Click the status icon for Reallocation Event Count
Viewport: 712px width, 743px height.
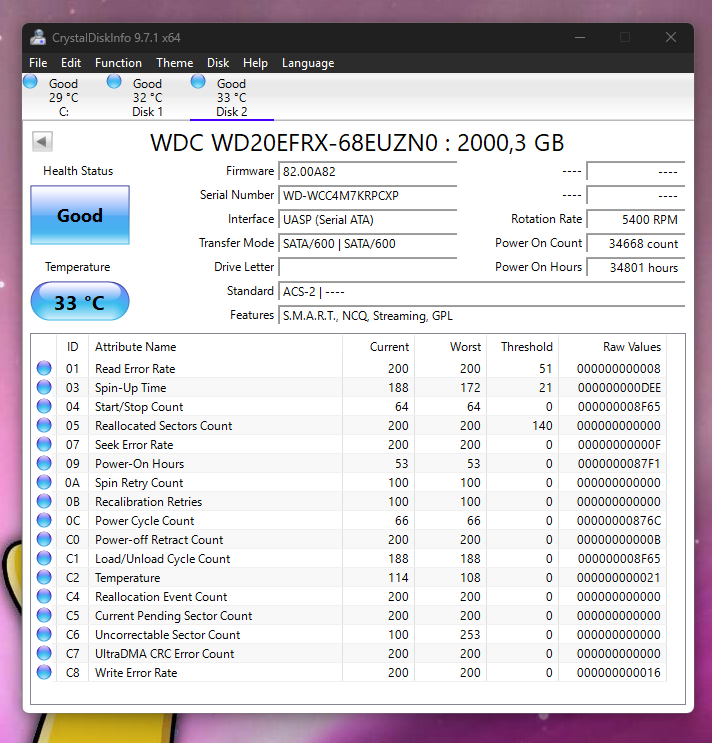(44, 596)
